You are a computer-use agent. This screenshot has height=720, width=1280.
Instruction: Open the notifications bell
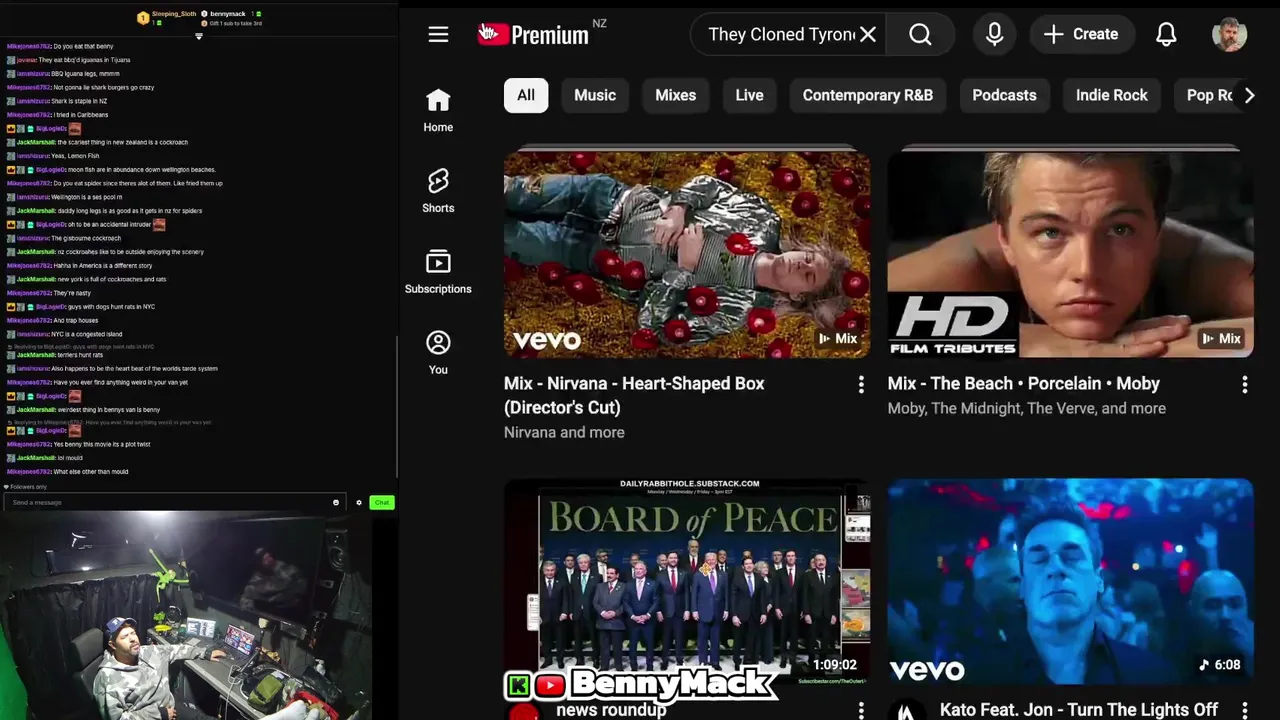[1166, 35]
